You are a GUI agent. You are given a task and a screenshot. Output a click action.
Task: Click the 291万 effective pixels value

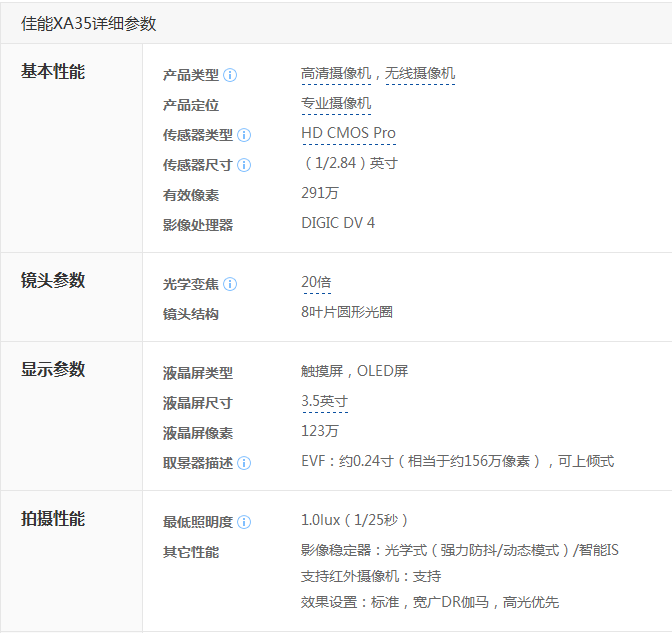tap(320, 193)
